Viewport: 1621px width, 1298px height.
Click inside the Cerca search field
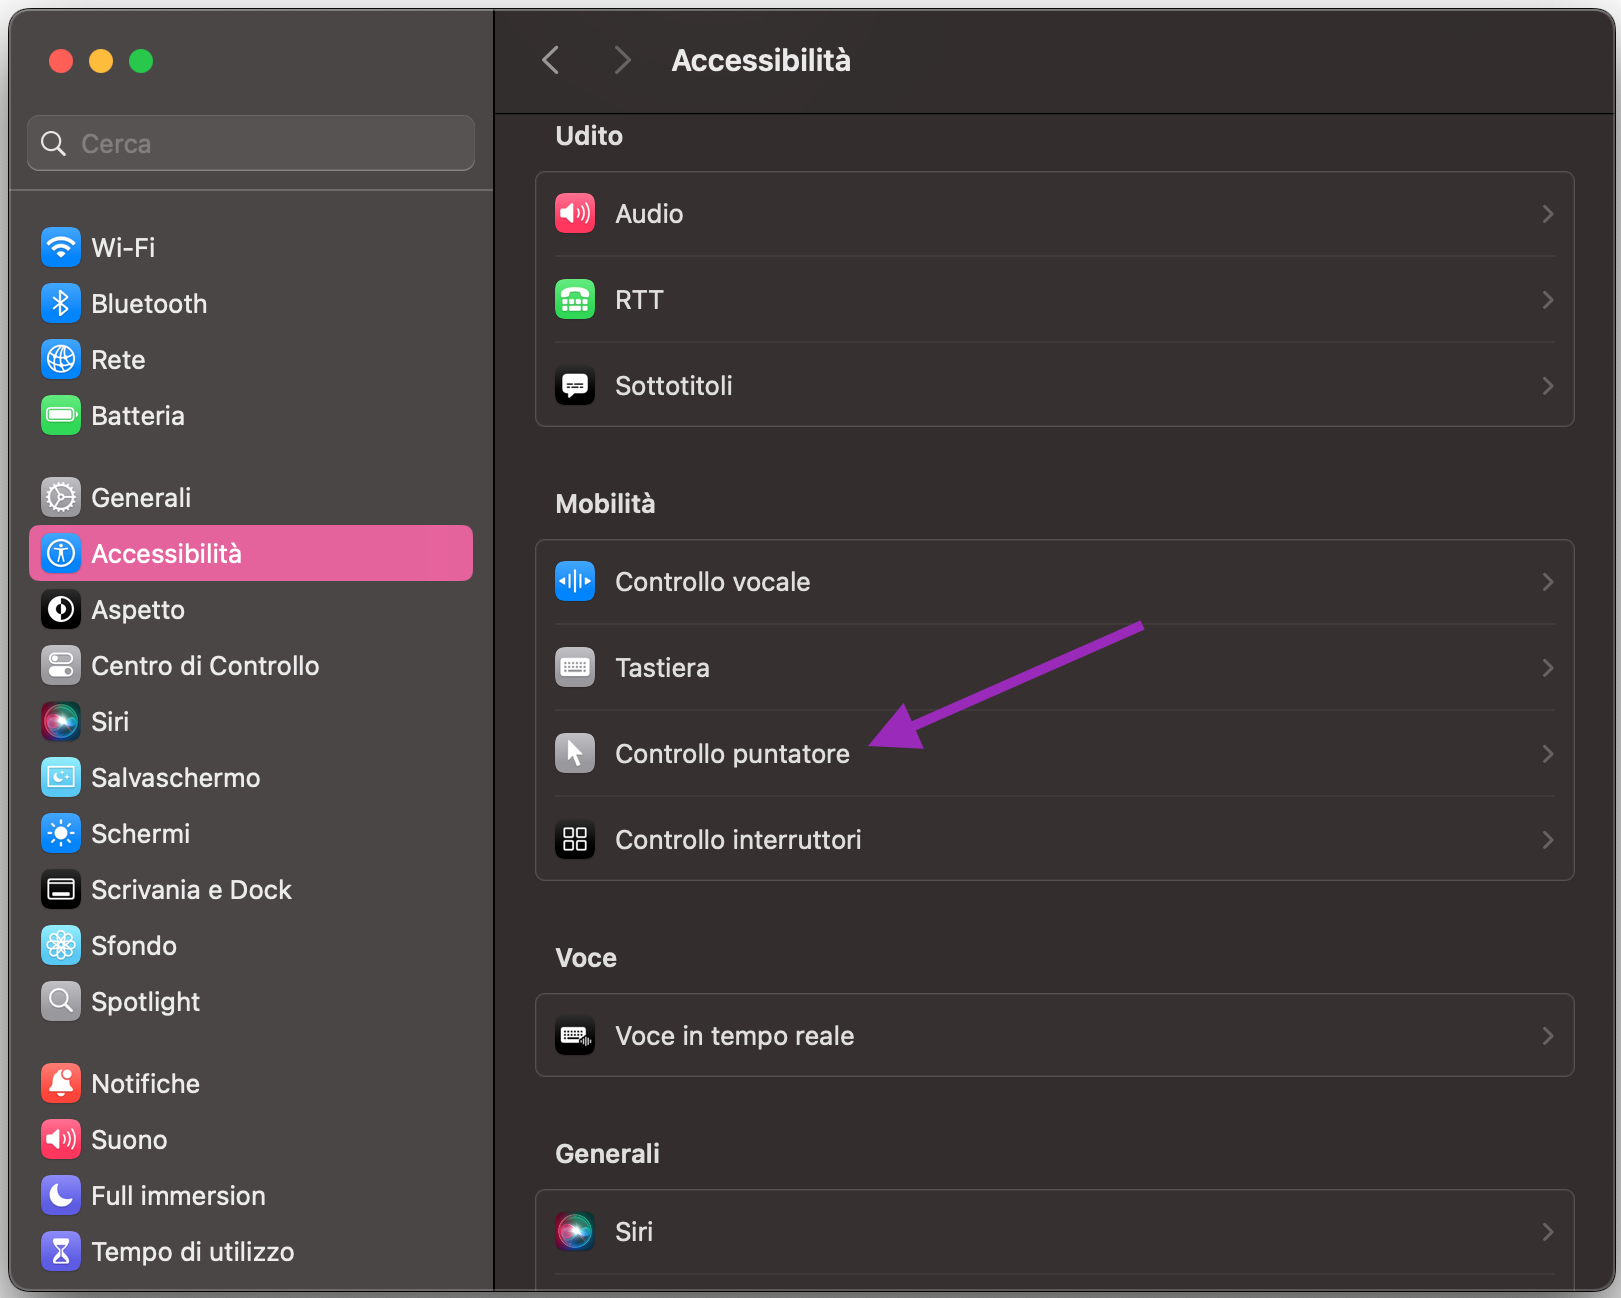point(250,143)
